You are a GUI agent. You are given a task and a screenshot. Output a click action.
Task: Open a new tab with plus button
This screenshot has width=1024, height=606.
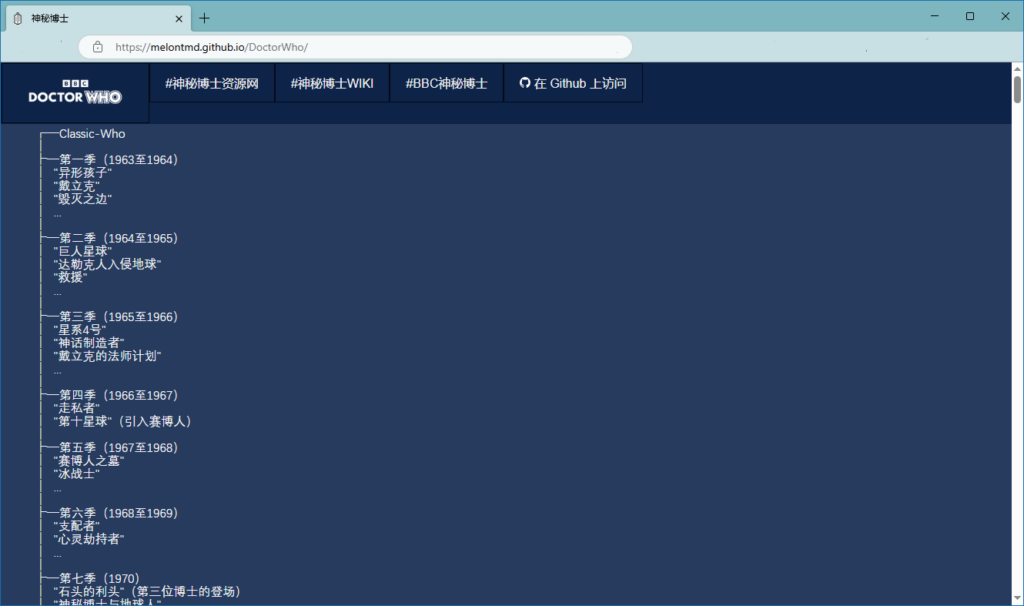tap(204, 18)
